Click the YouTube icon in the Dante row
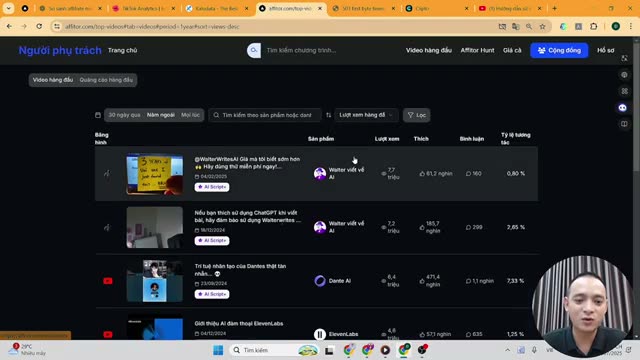The height and width of the screenshot is (360, 640). [108, 281]
